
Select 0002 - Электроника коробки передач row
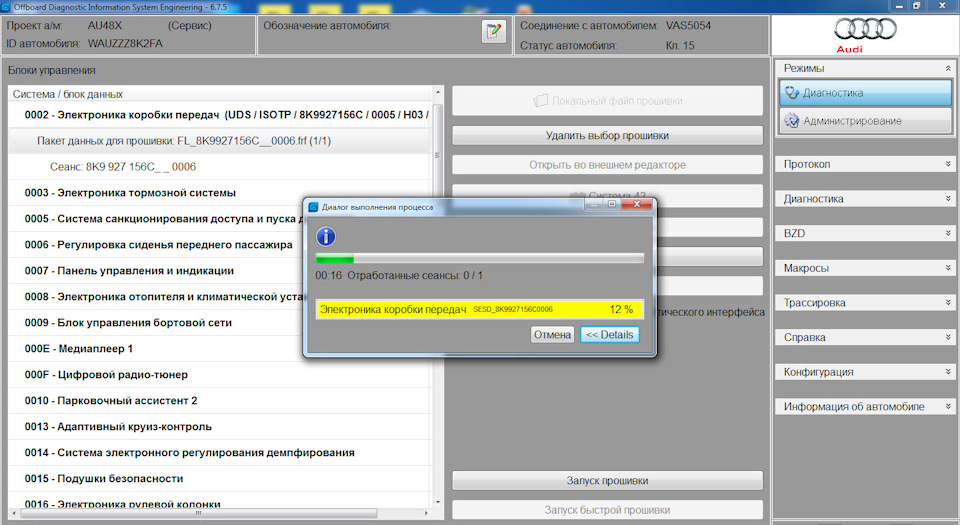(220, 114)
